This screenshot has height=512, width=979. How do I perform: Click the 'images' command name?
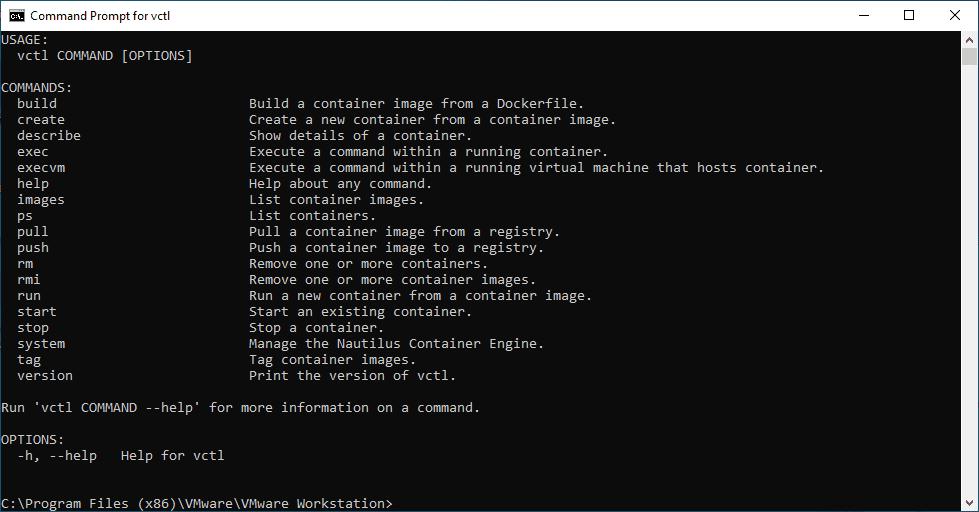pos(41,199)
